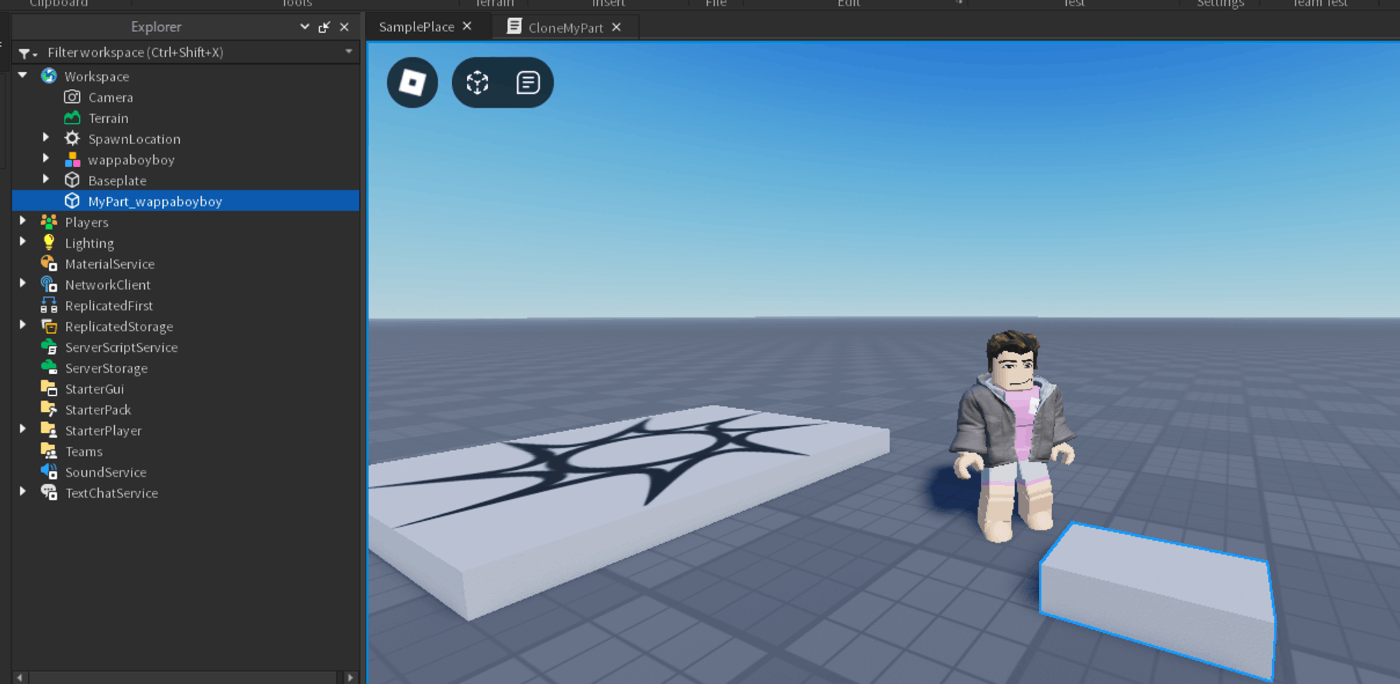Select the Teams label
This screenshot has height=684, width=1400.
84,452
